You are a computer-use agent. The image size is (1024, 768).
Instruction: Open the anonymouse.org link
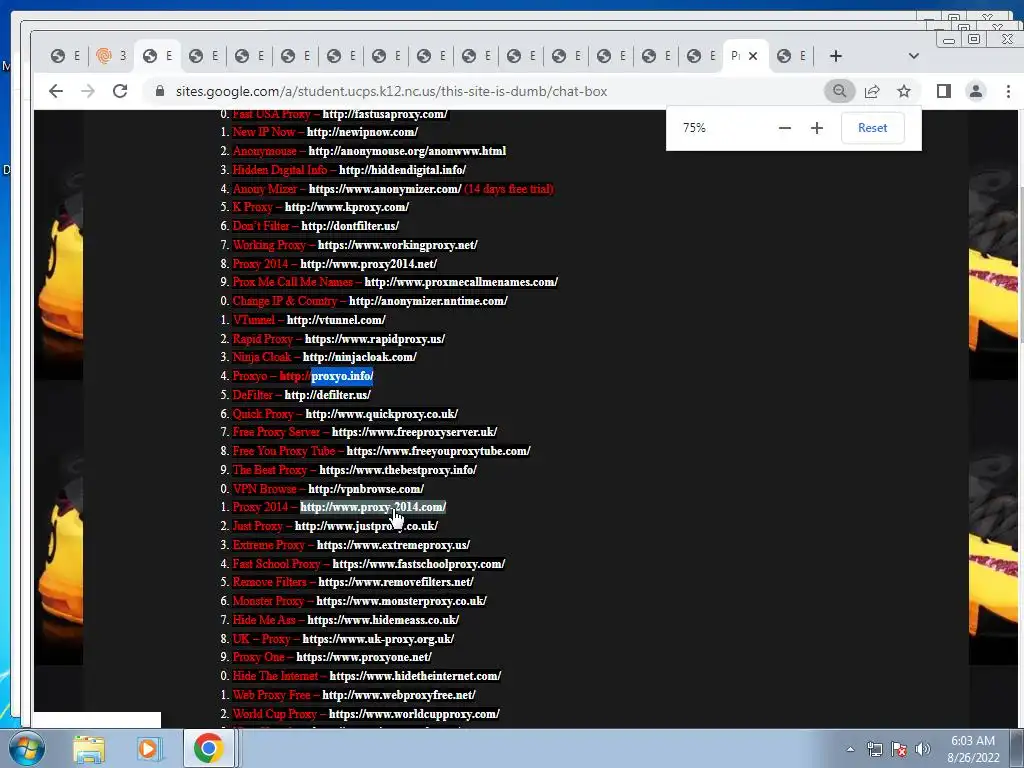click(x=407, y=151)
